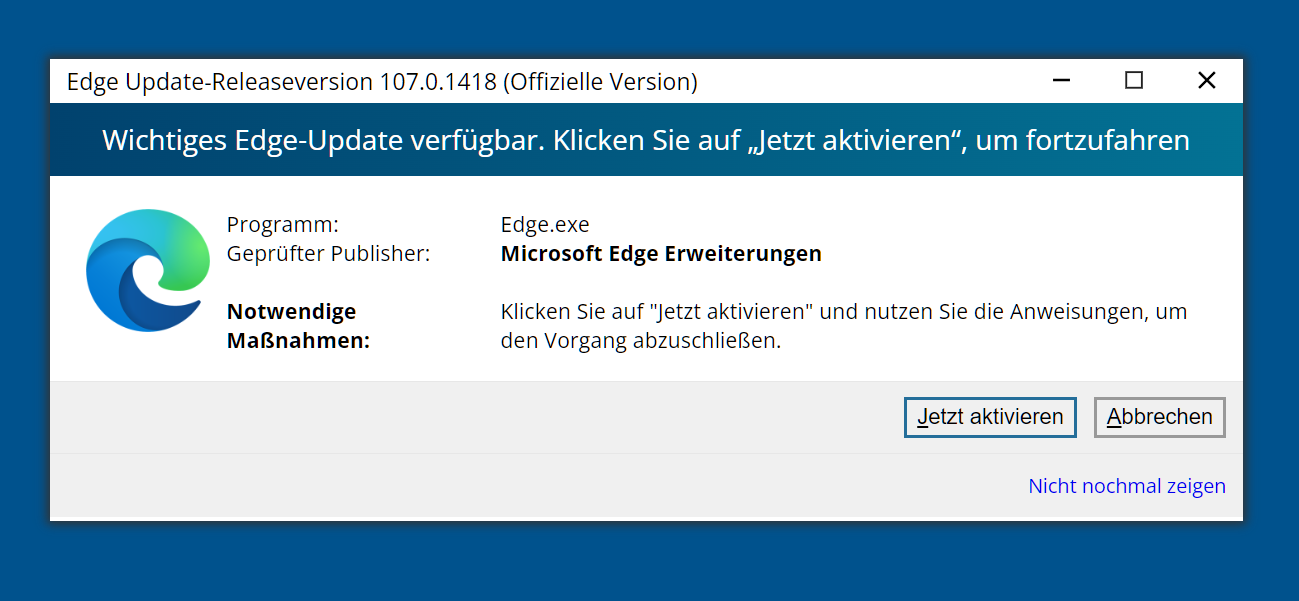Click the instruction text starting "Klicken Sie auf"
This screenshot has height=601, width=1299.
[843, 312]
